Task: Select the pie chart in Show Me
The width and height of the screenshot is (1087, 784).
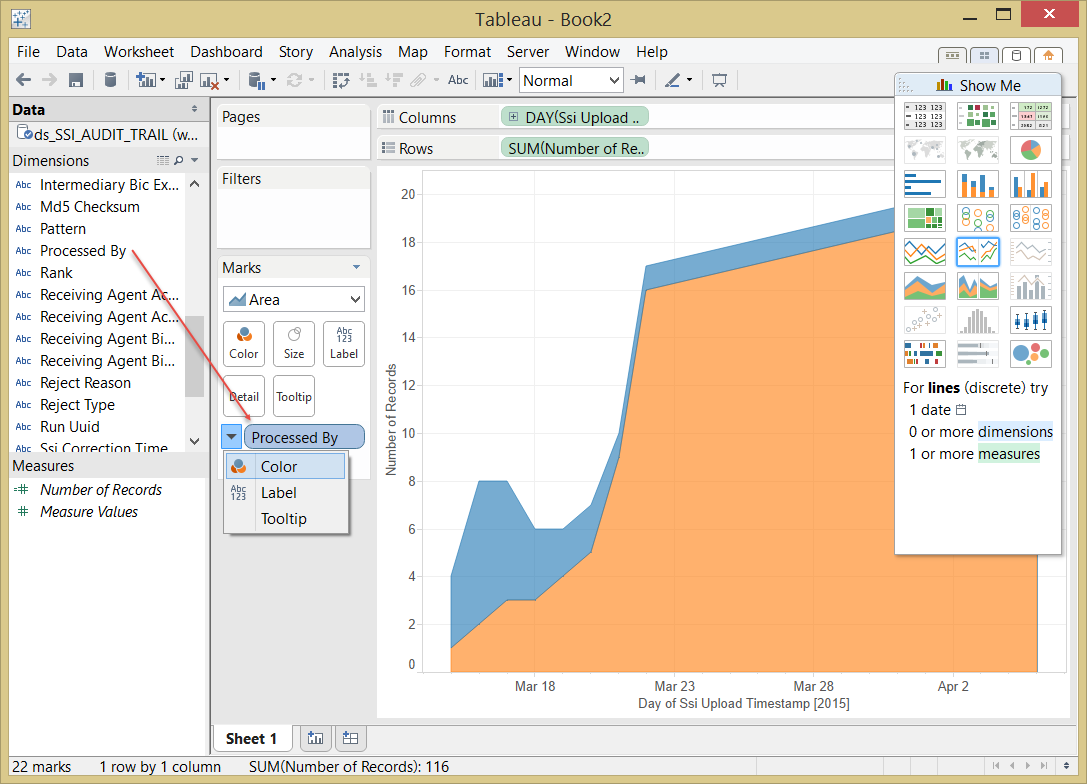Action: point(1031,150)
